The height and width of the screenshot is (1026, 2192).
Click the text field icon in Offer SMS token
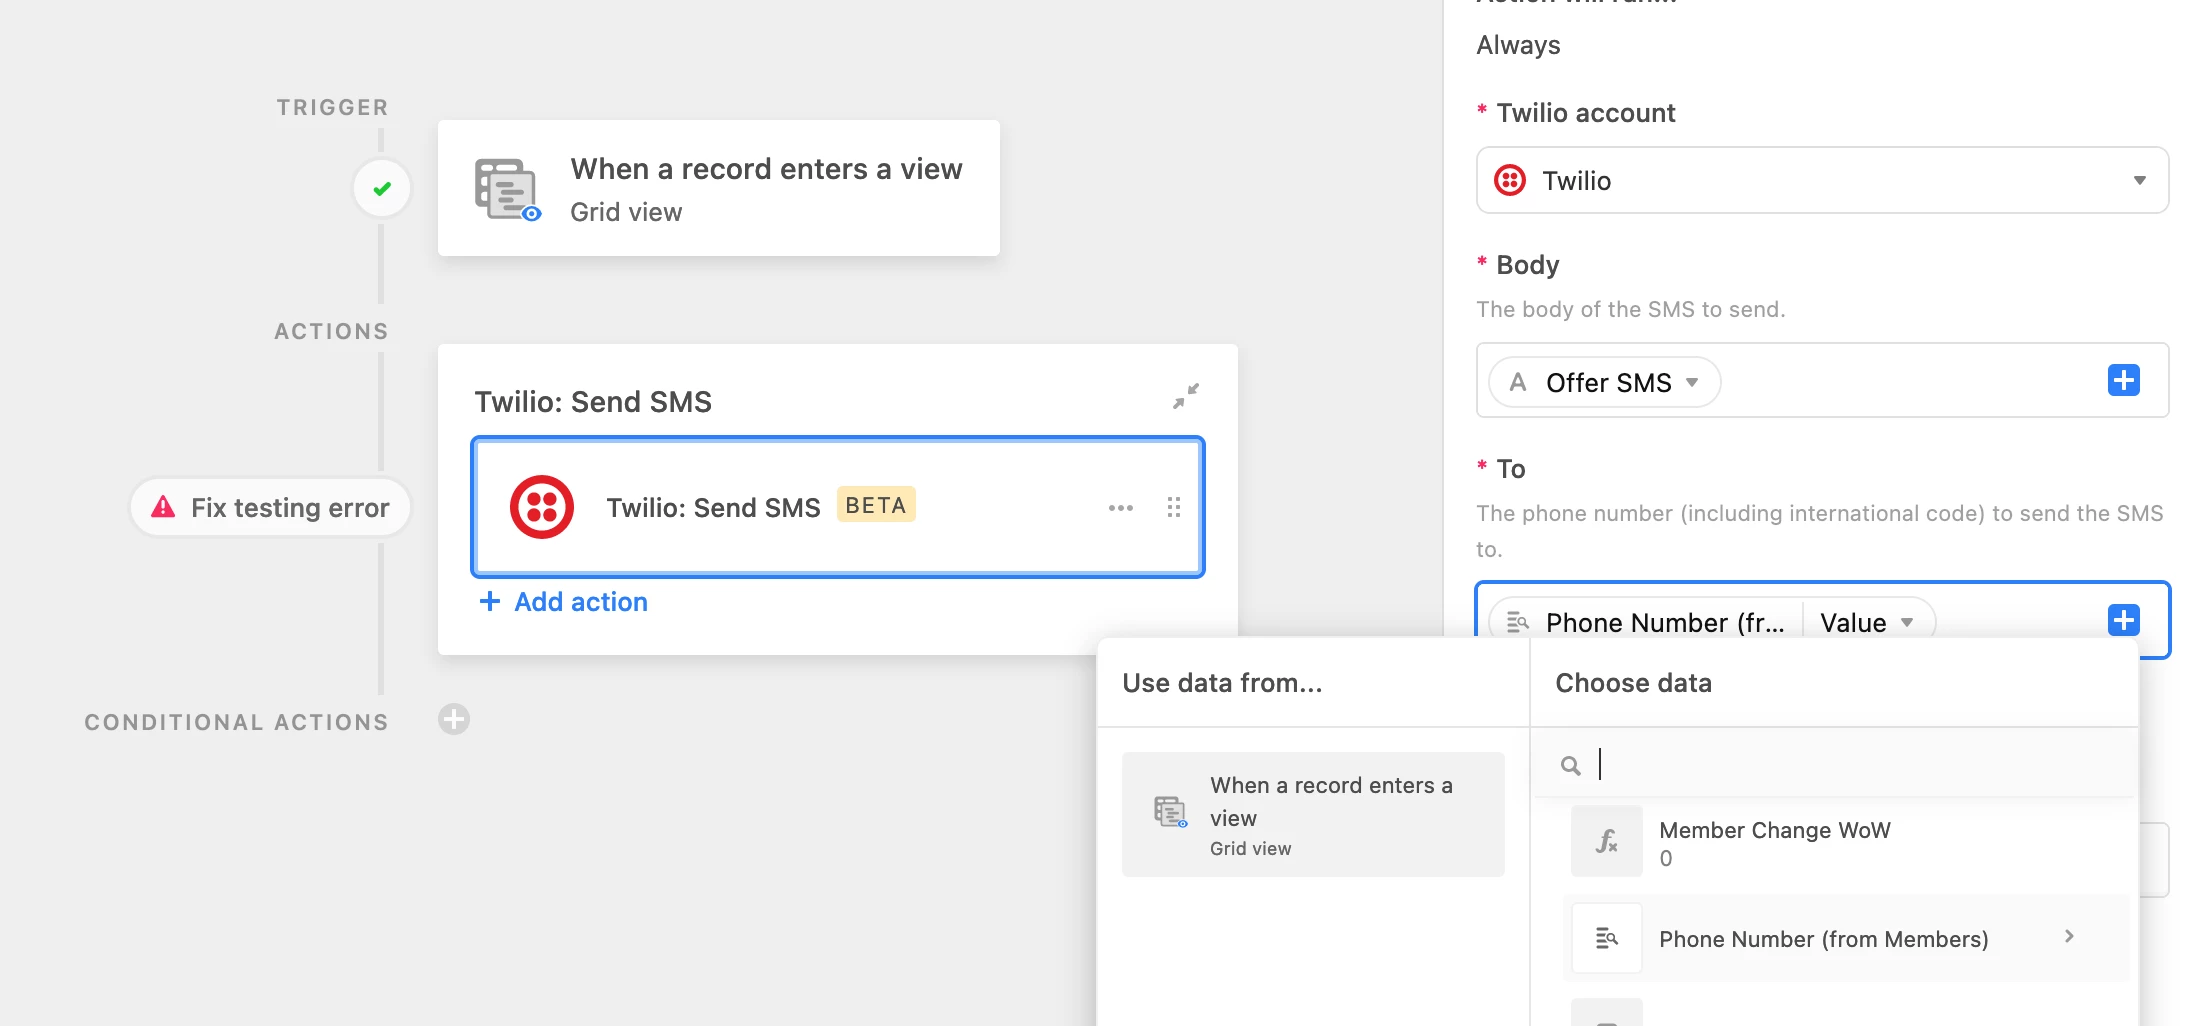(x=1518, y=383)
